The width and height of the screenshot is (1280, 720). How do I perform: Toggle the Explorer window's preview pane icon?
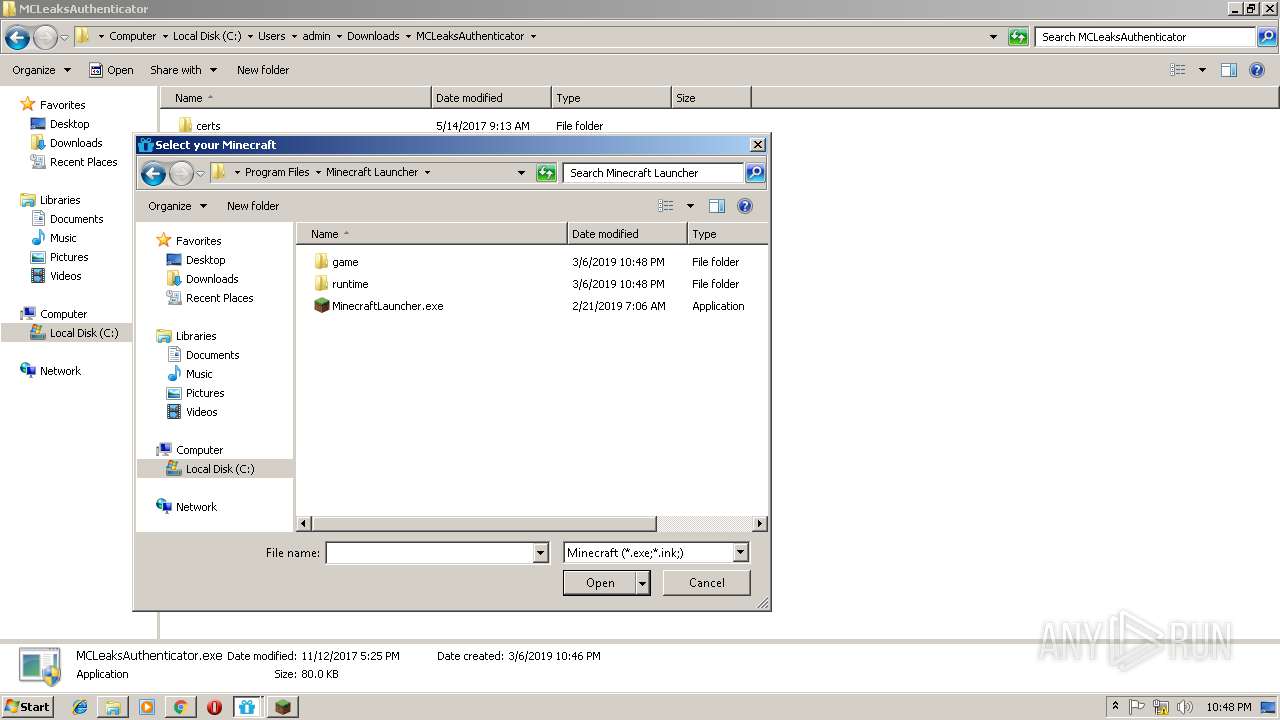pos(1229,70)
